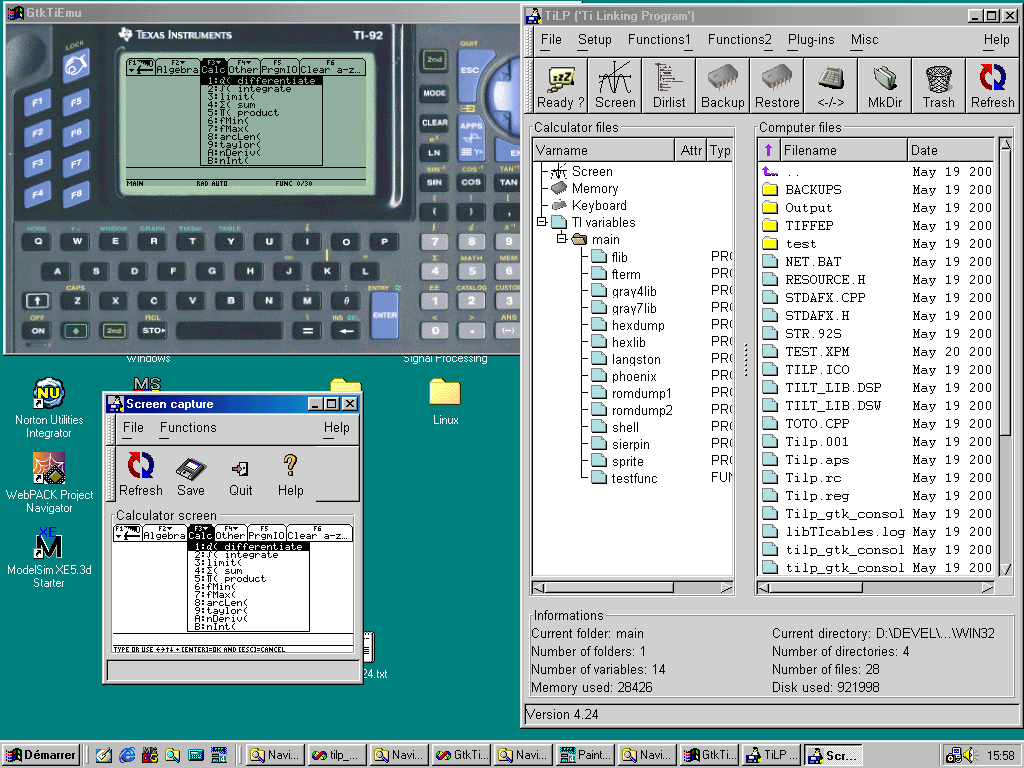This screenshot has height=768, width=1024.
Task: Click the ESC key on the TI-92 emulator
Action: tap(470, 70)
